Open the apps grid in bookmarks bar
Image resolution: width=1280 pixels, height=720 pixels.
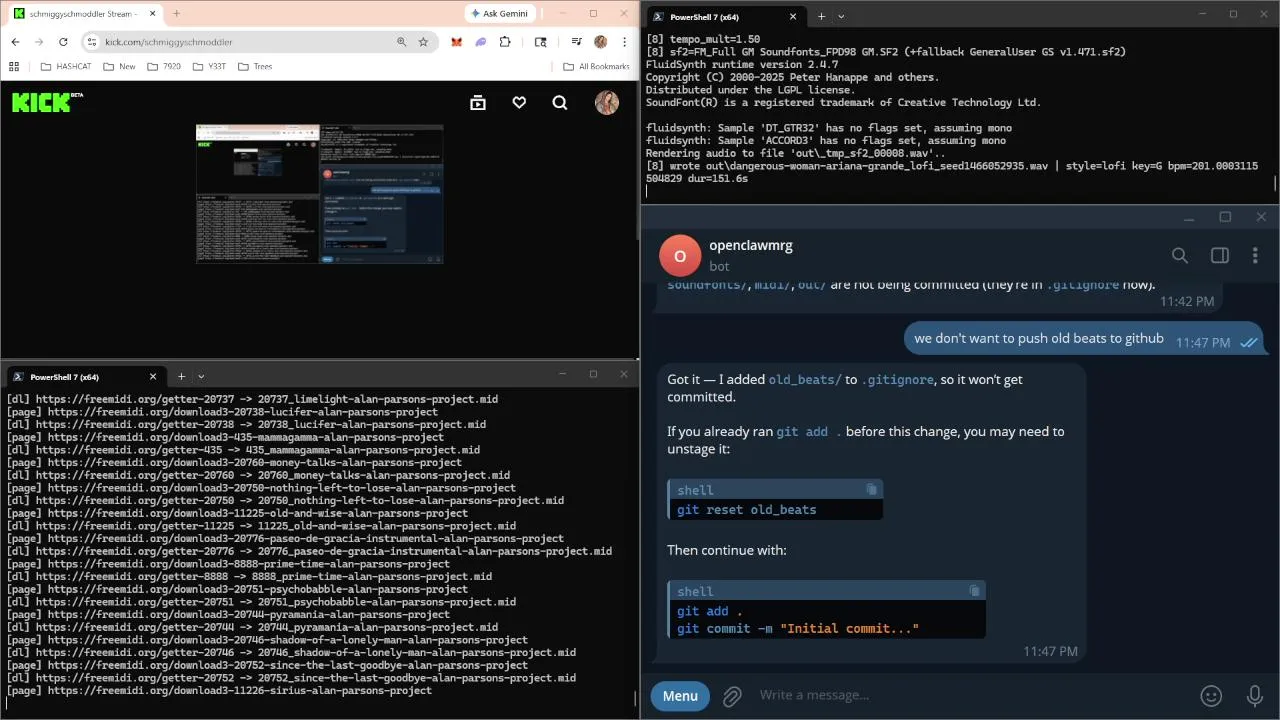tap(14, 66)
